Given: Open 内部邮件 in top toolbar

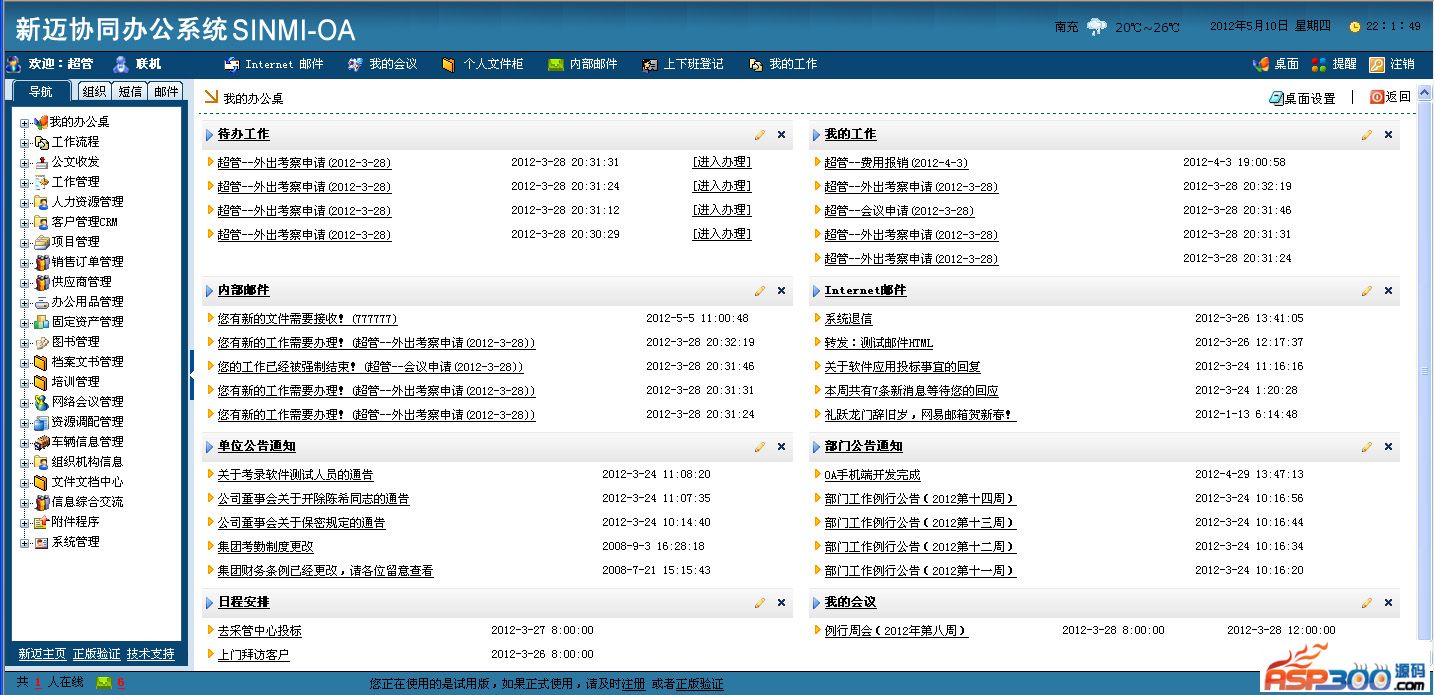Looking at the screenshot, I should (x=583, y=64).
